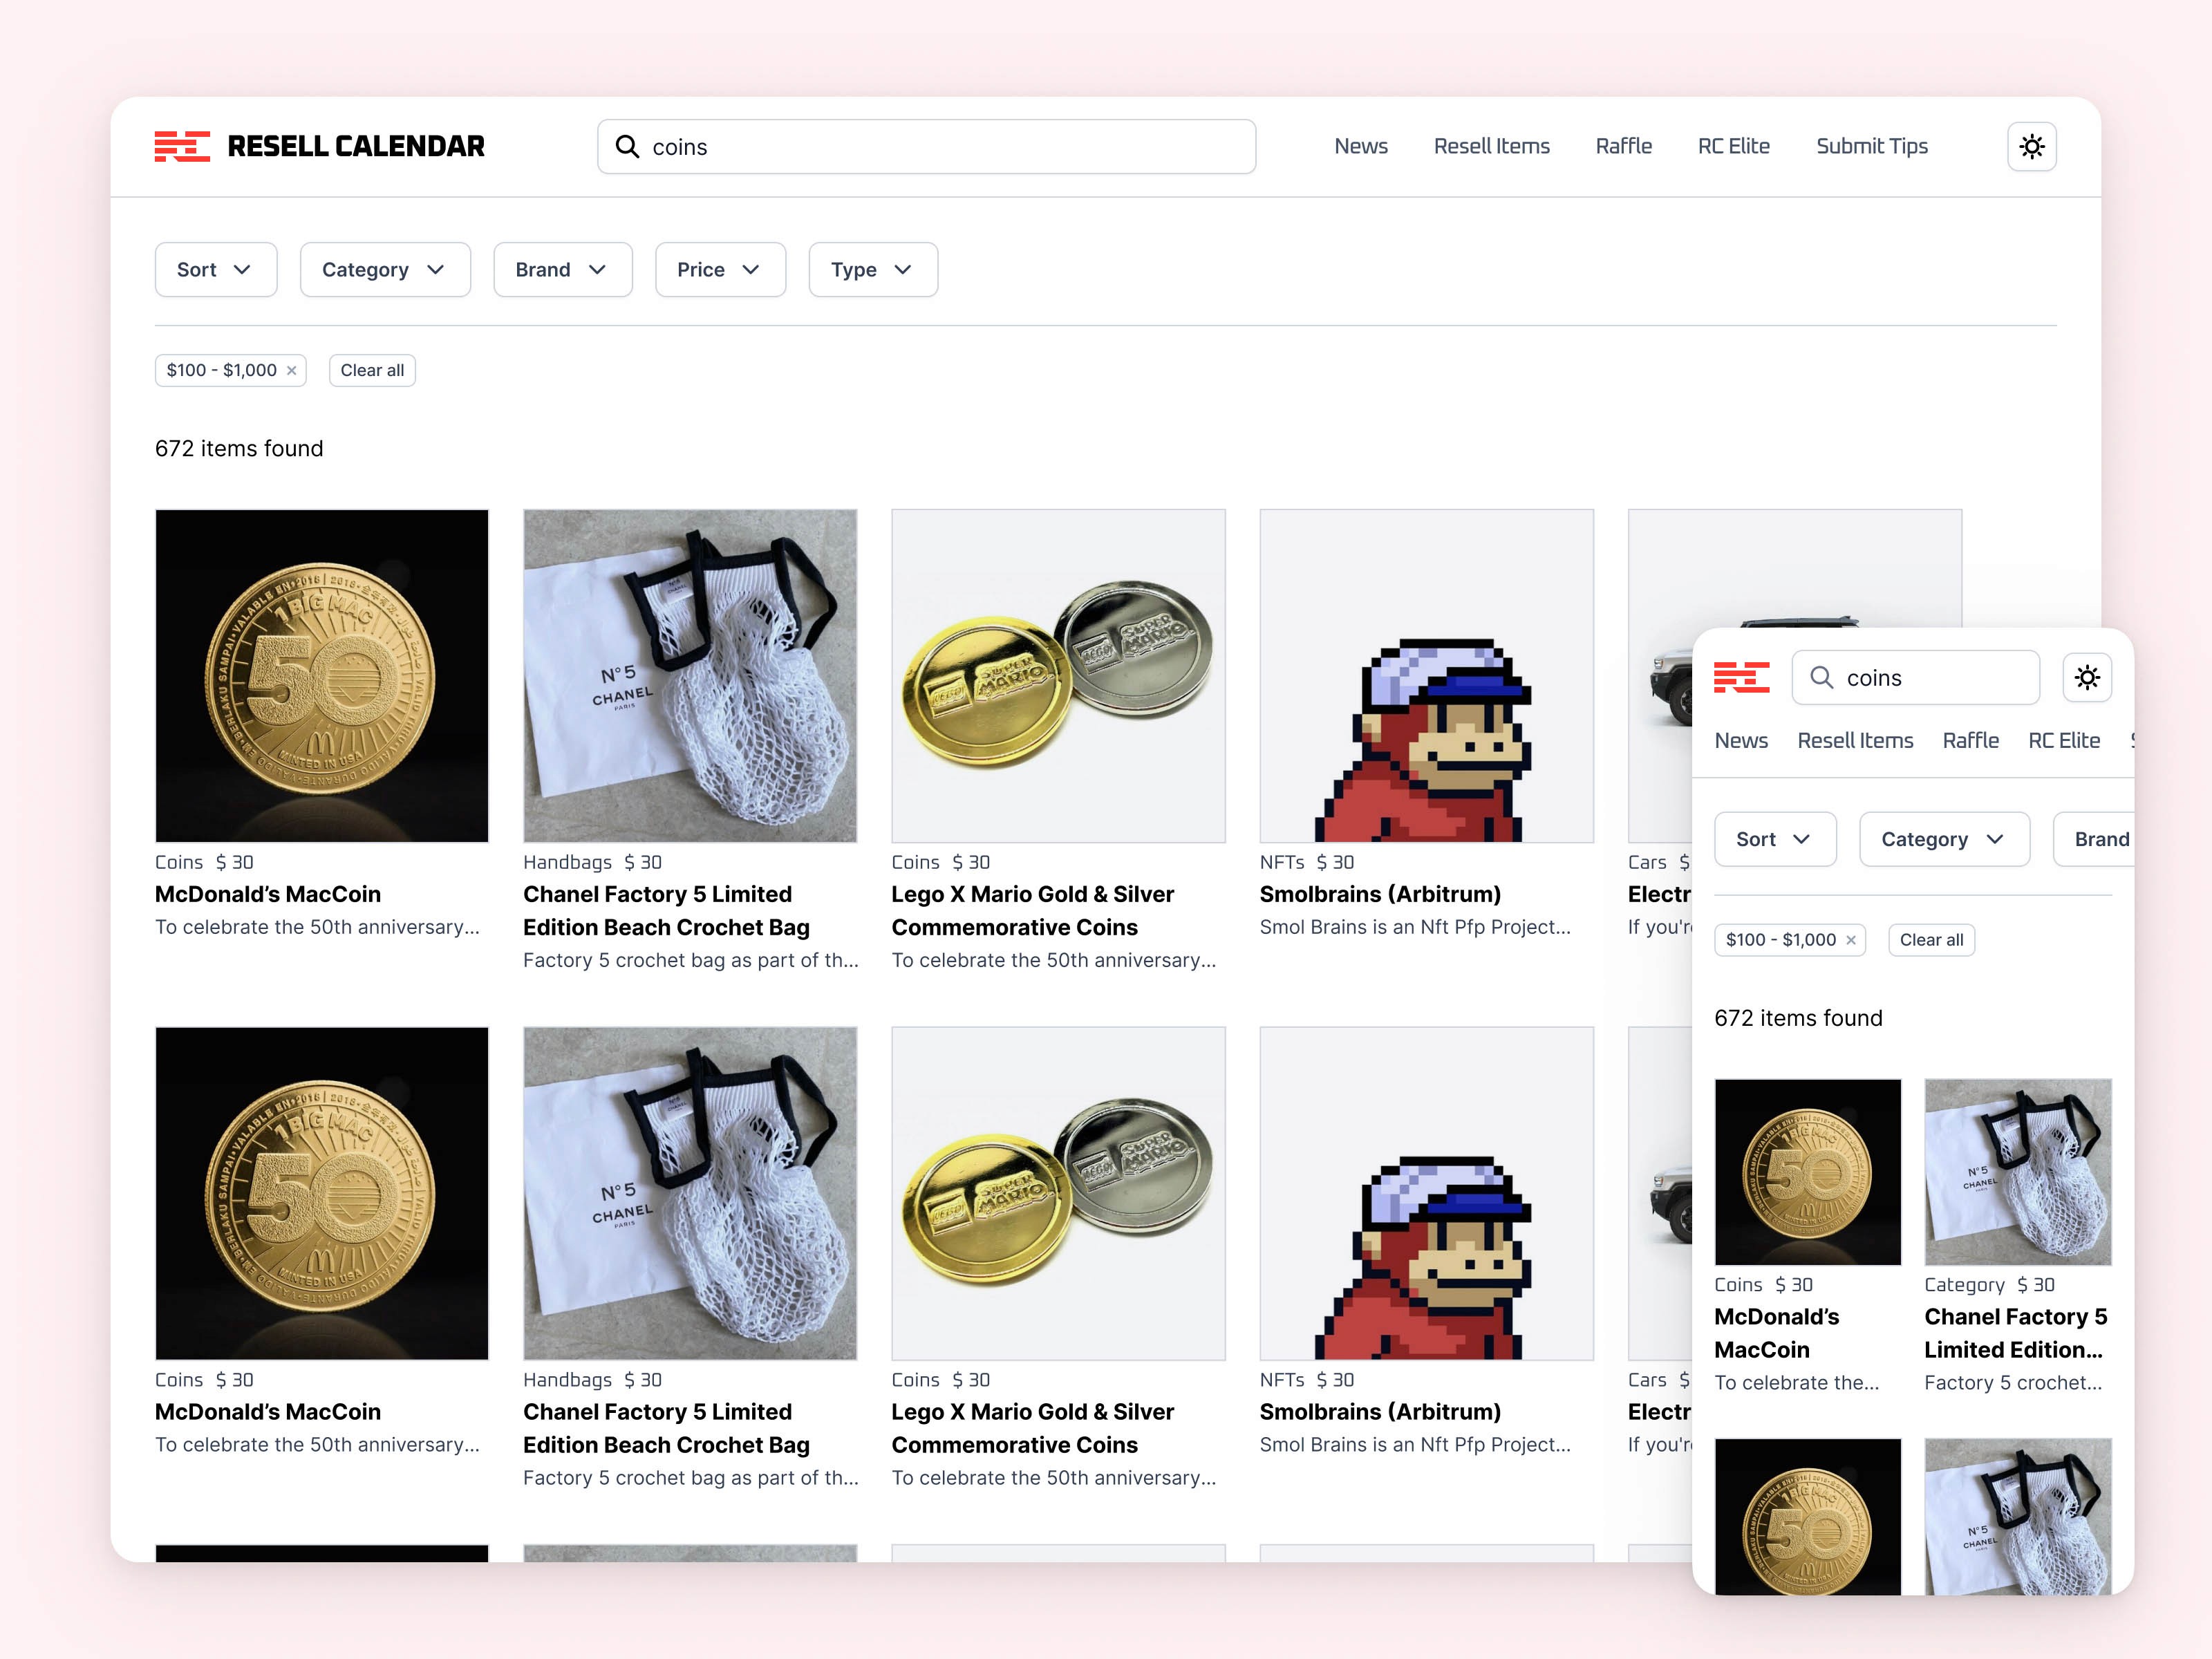Remove the $100 - $1,000 desktop filter chip

point(292,371)
